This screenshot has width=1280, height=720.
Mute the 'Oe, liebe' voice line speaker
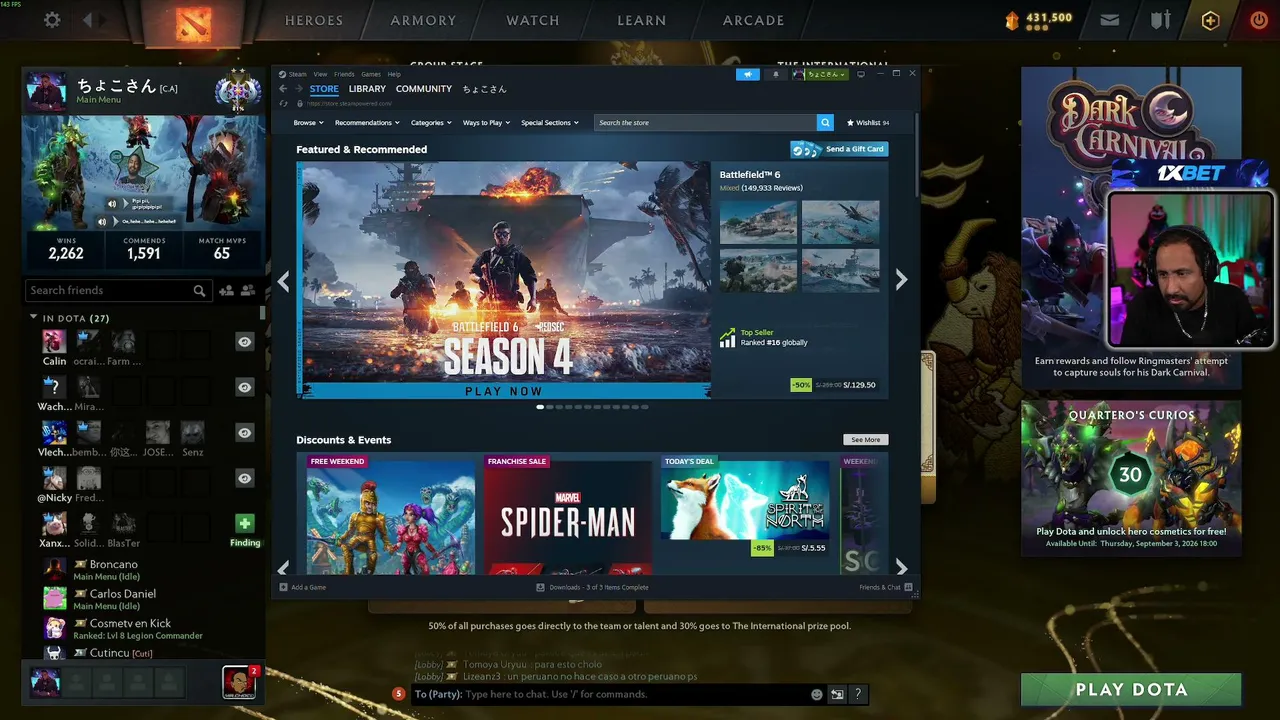tap(102, 221)
